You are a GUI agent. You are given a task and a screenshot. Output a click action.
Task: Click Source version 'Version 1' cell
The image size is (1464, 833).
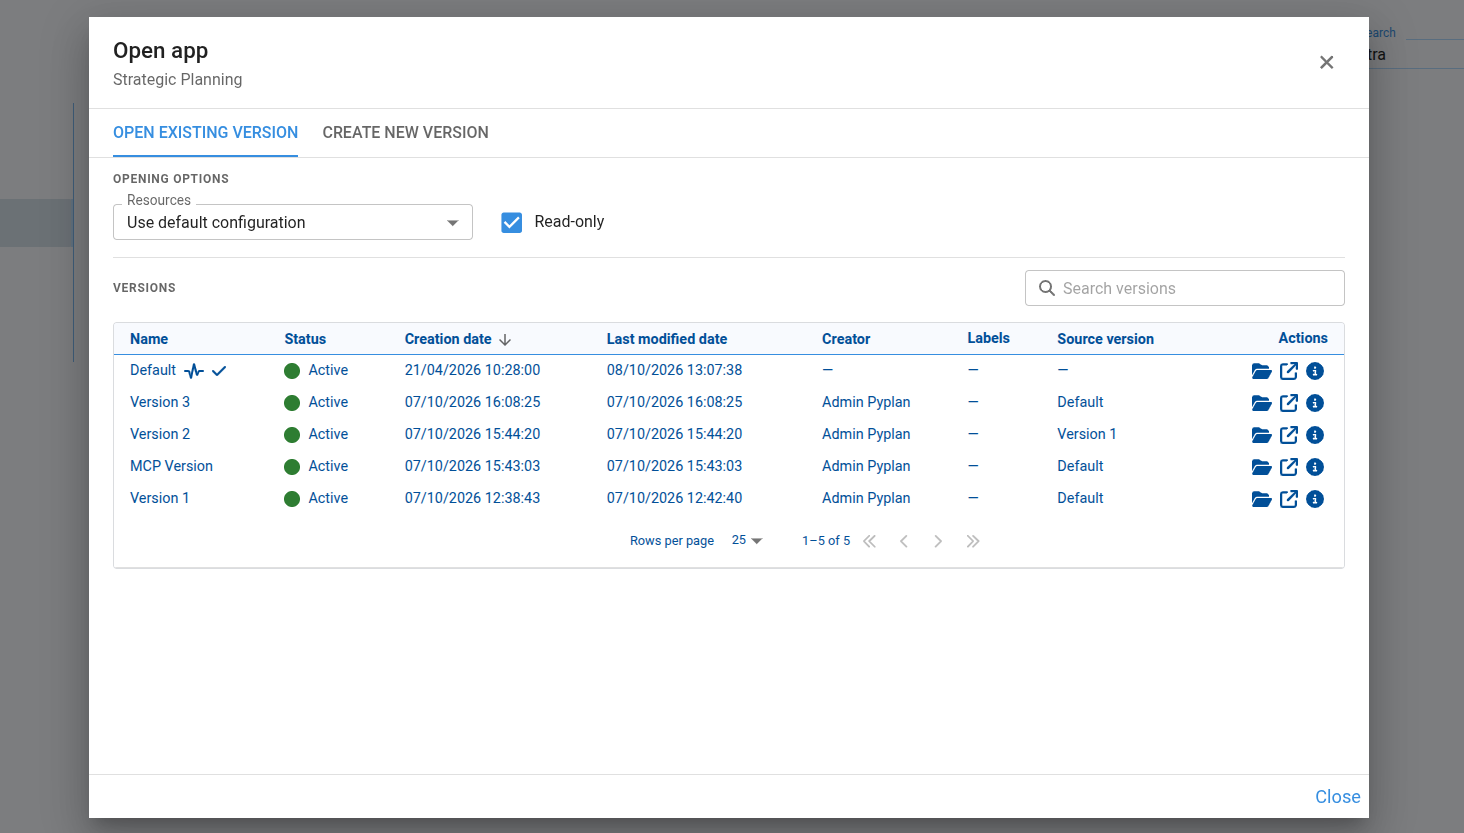(1087, 434)
